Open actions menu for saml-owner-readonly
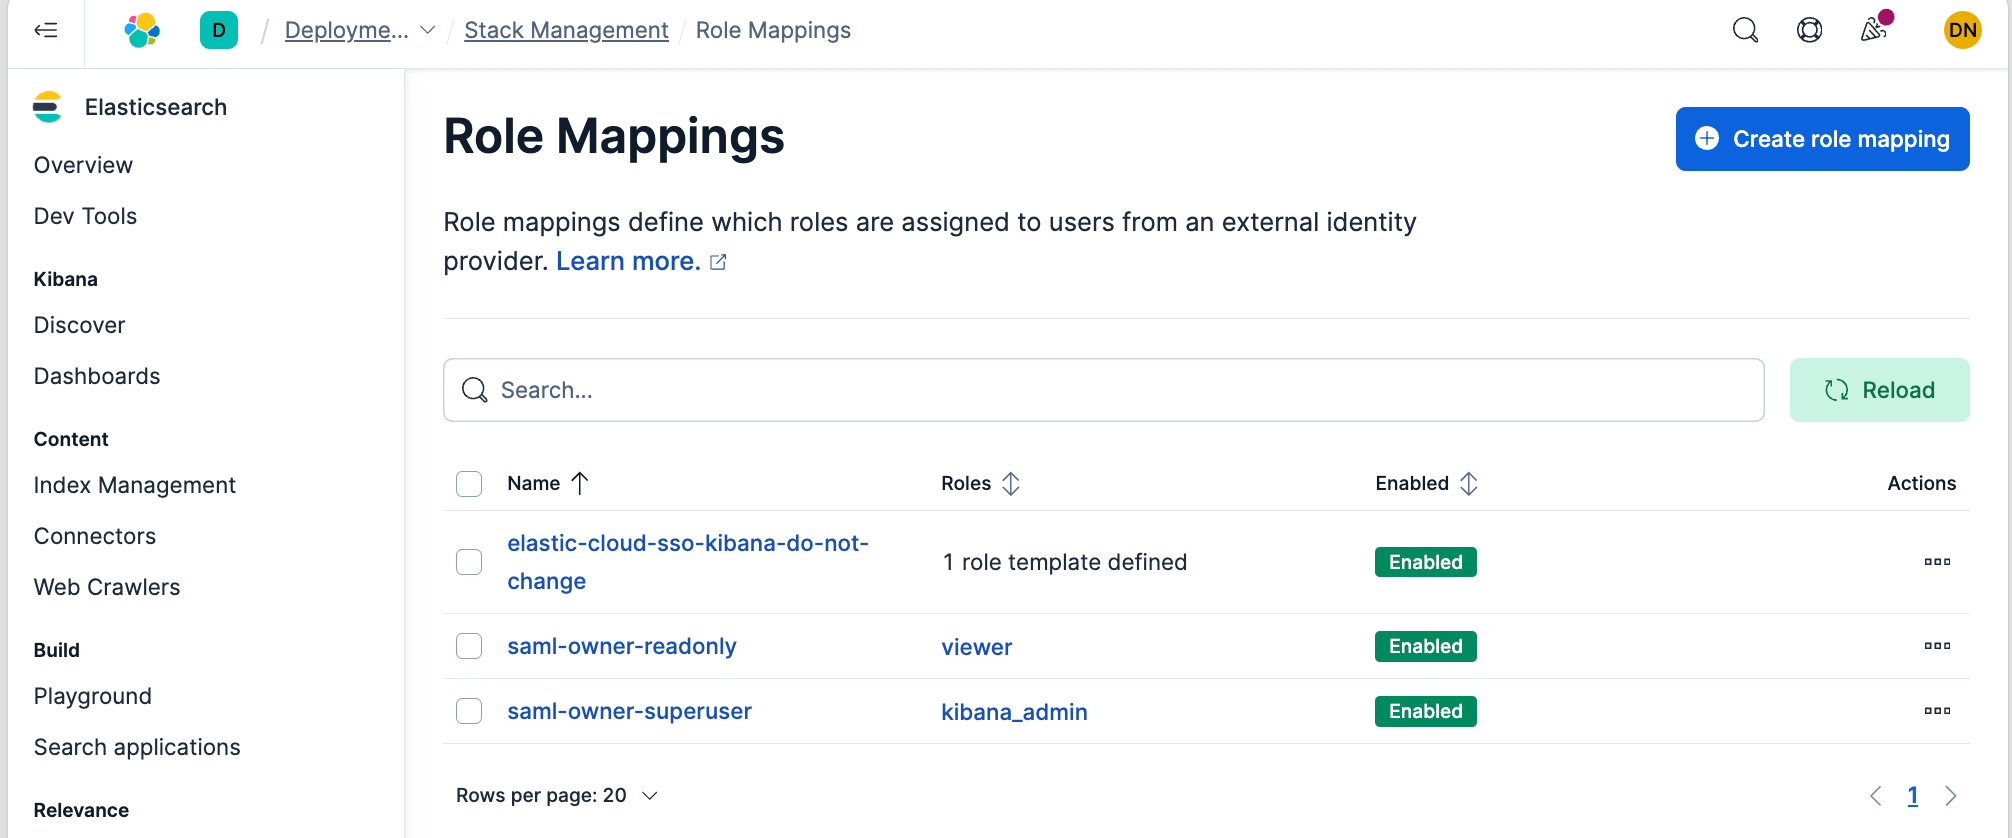The height and width of the screenshot is (838, 2012). pos(1937,646)
